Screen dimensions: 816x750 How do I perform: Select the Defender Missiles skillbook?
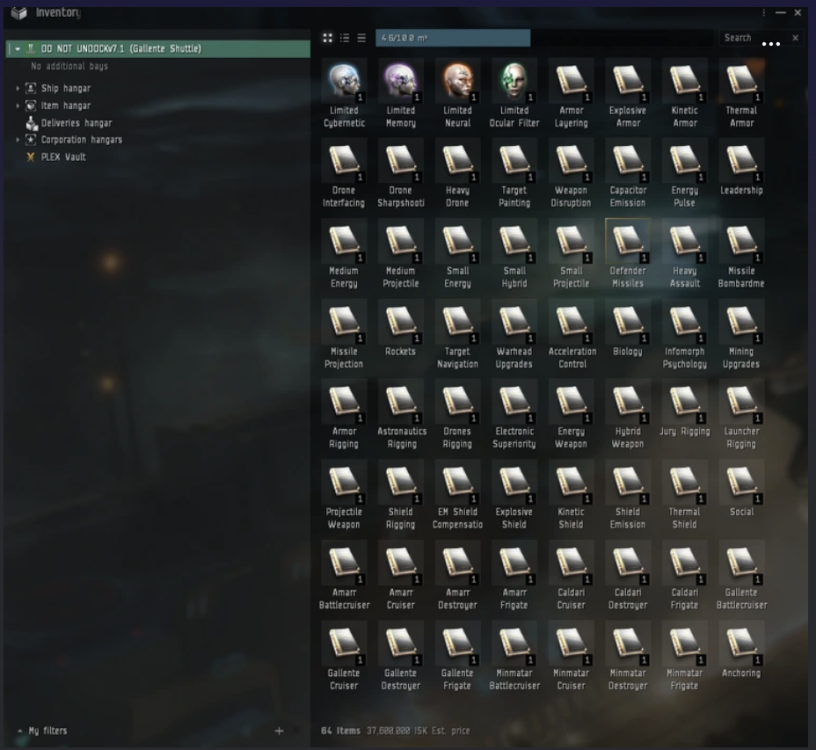coord(627,240)
